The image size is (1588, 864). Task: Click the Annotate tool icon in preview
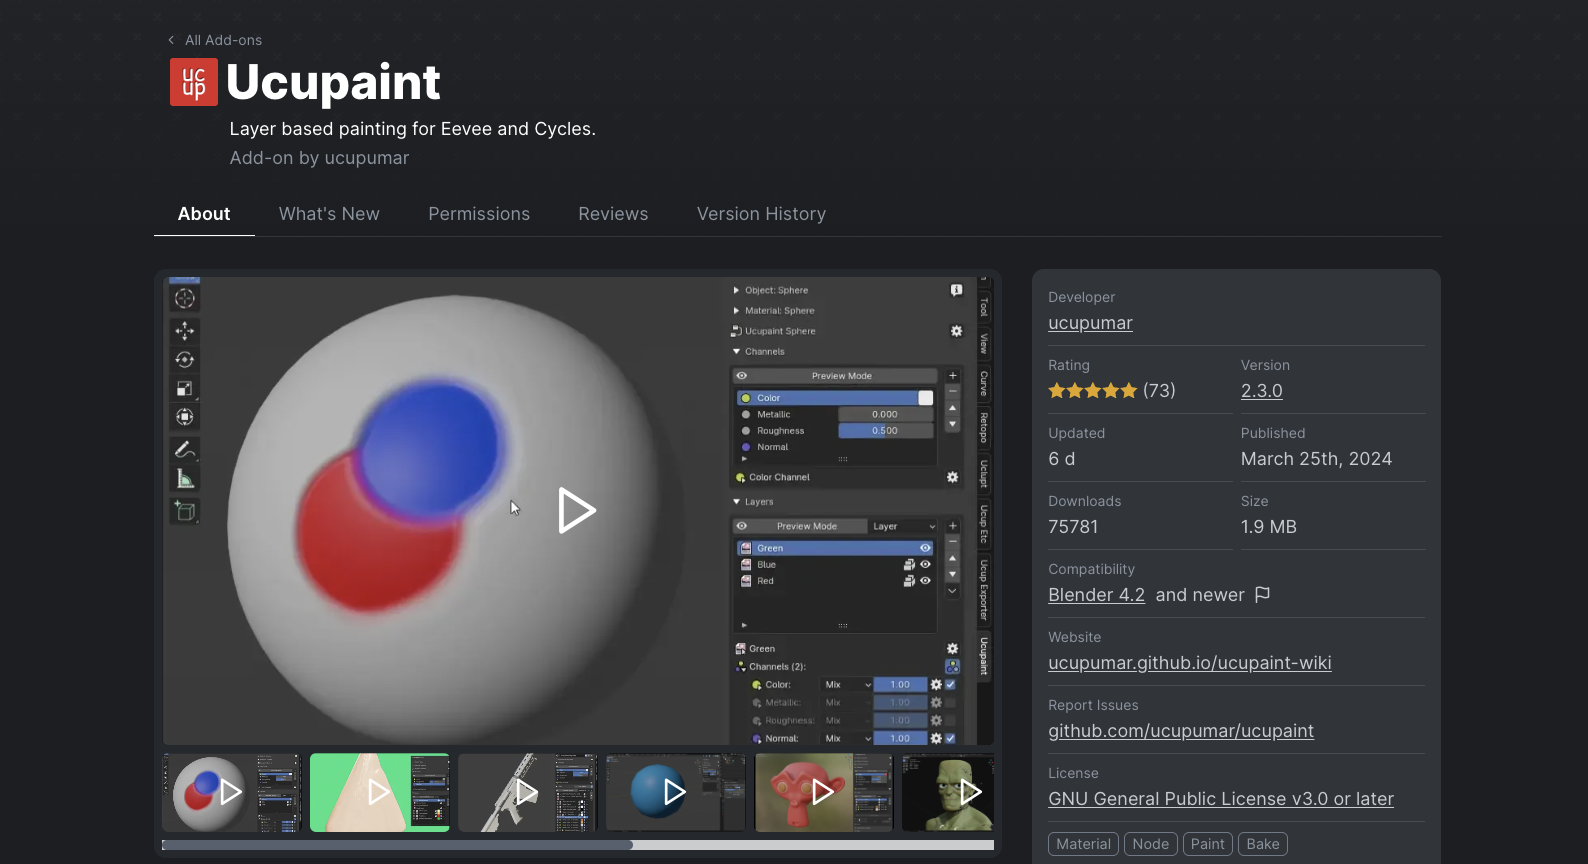(185, 450)
